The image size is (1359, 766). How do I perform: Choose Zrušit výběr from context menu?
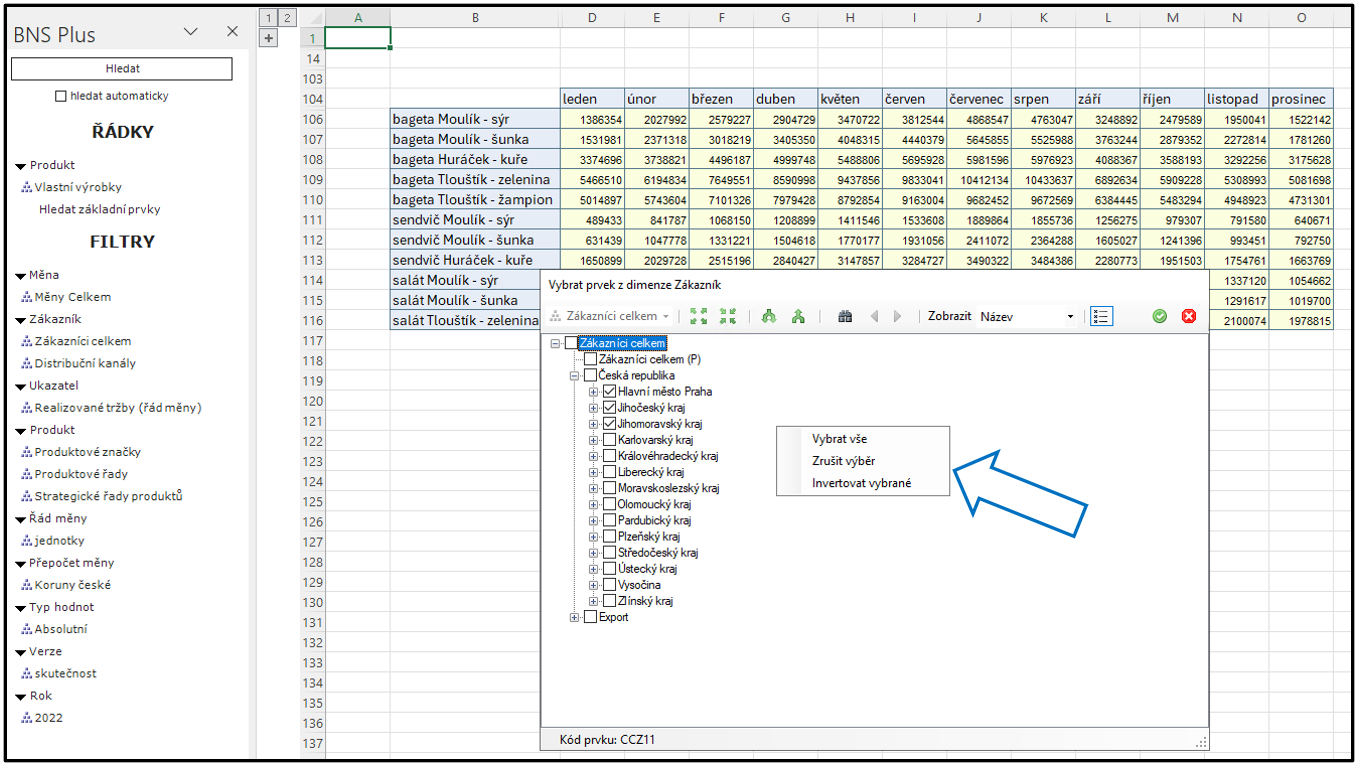[843, 461]
